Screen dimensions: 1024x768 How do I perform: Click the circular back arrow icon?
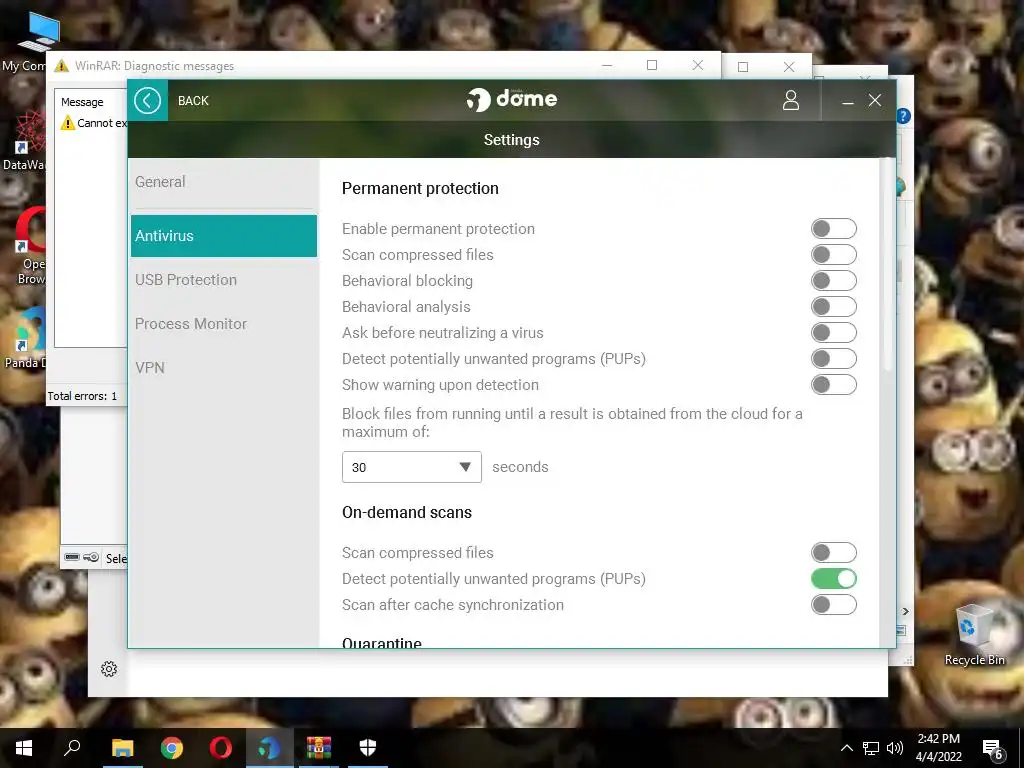coord(148,101)
